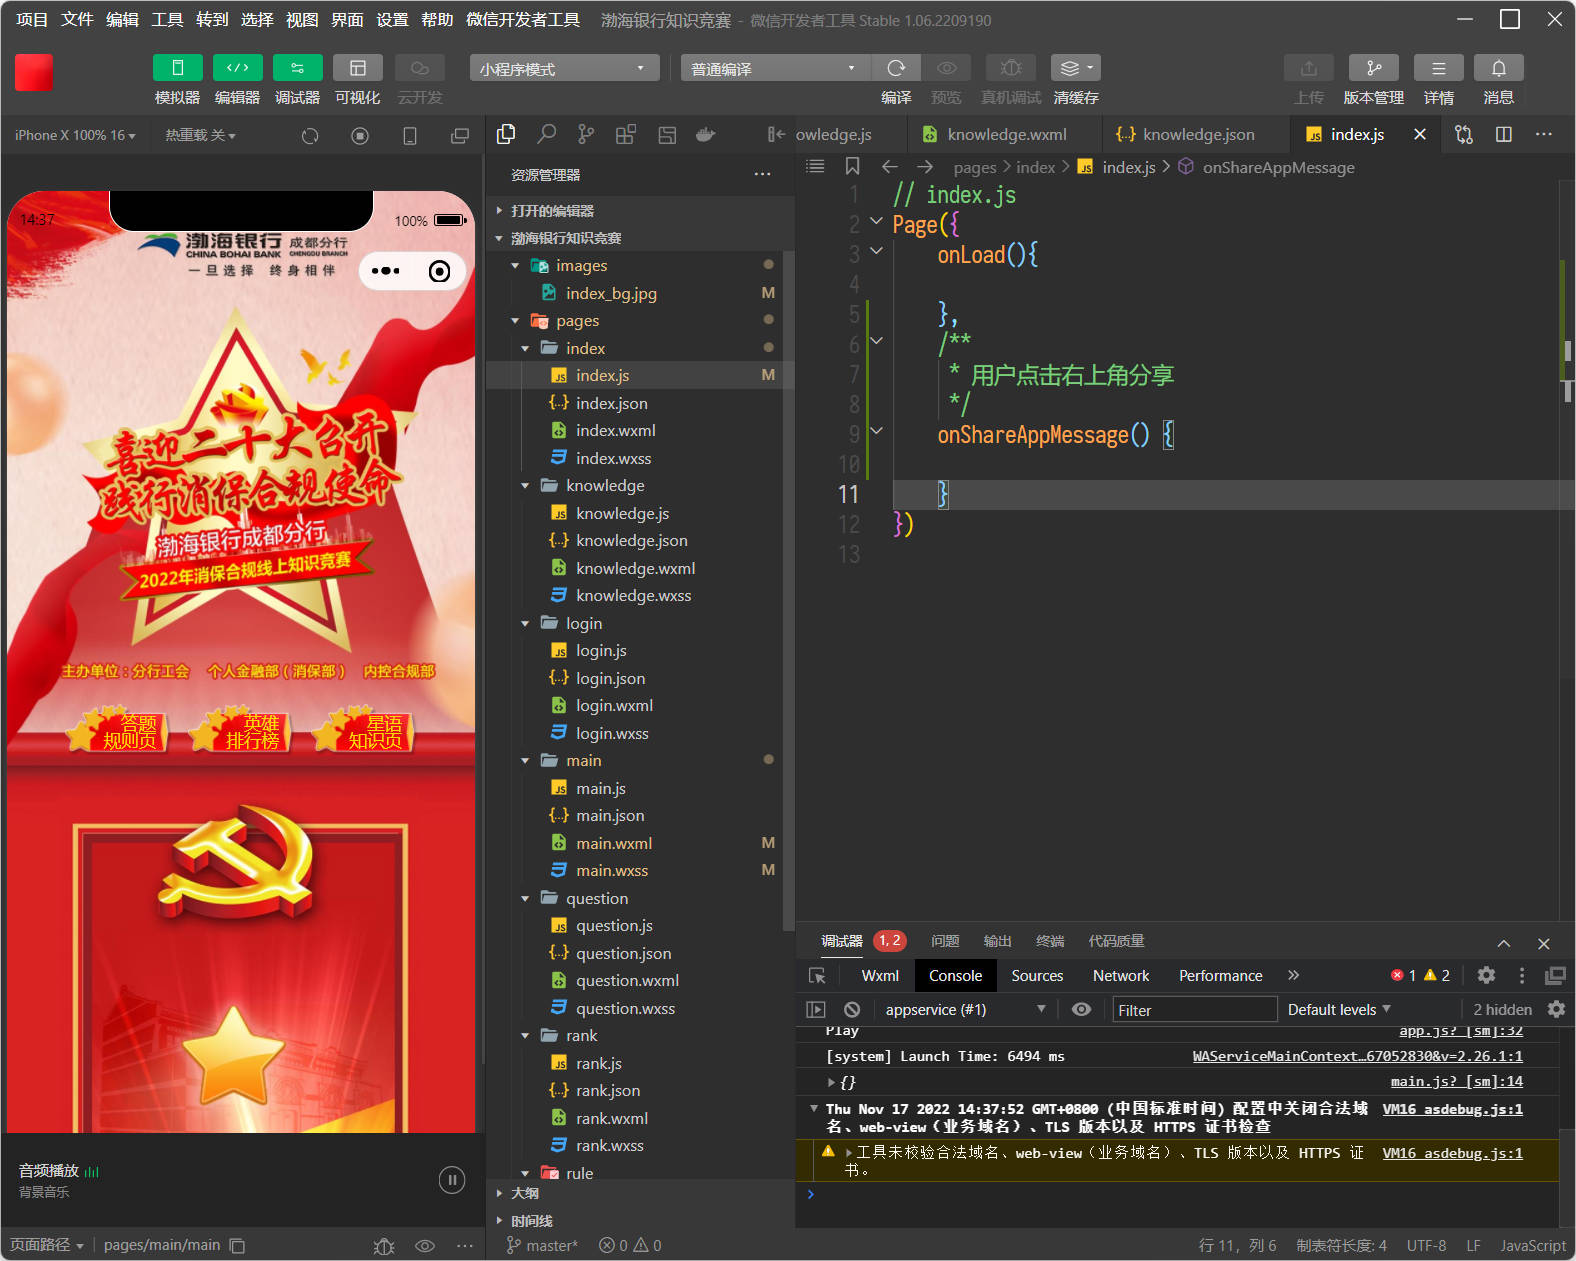The width and height of the screenshot is (1576, 1261).
Task: Pause the background audio playback
Action: 452,1180
